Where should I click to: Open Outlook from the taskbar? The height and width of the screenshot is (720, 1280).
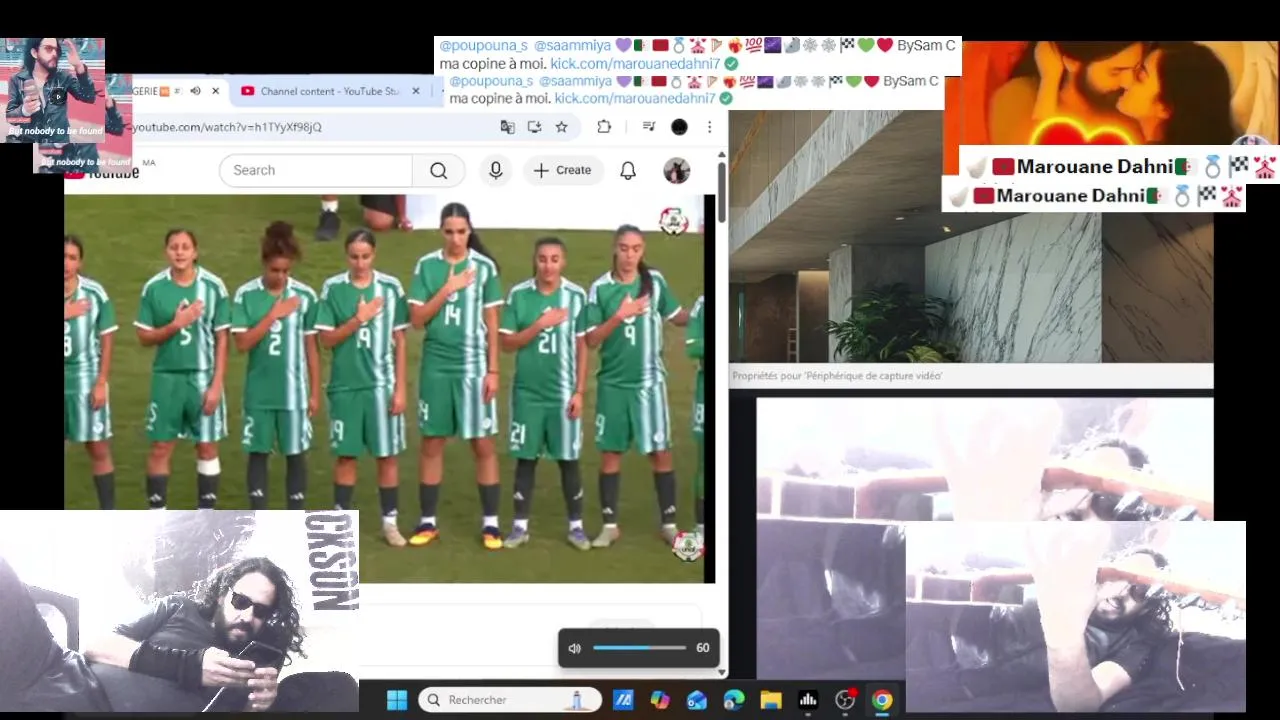click(697, 700)
